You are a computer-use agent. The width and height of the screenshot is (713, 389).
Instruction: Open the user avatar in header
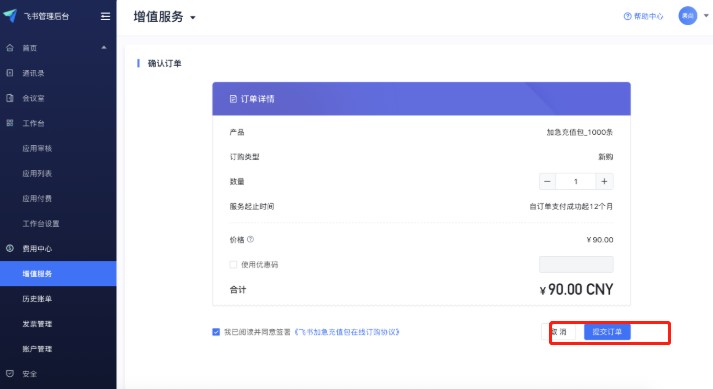[x=688, y=16]
